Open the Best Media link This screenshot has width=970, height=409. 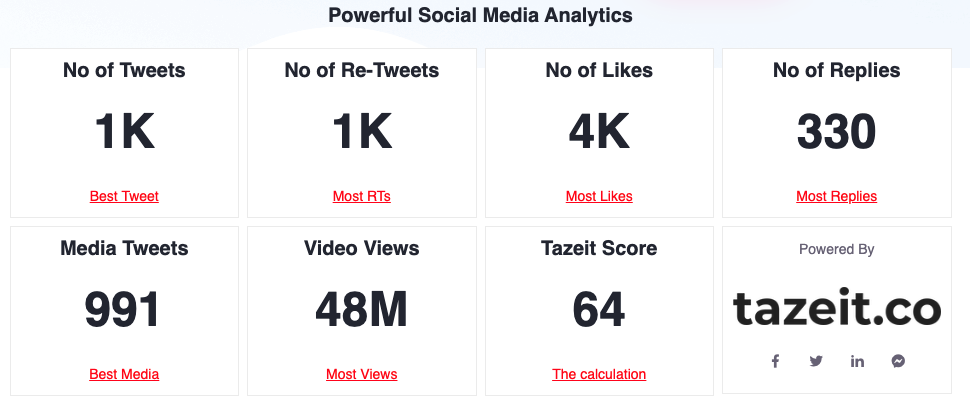point(124,374)
